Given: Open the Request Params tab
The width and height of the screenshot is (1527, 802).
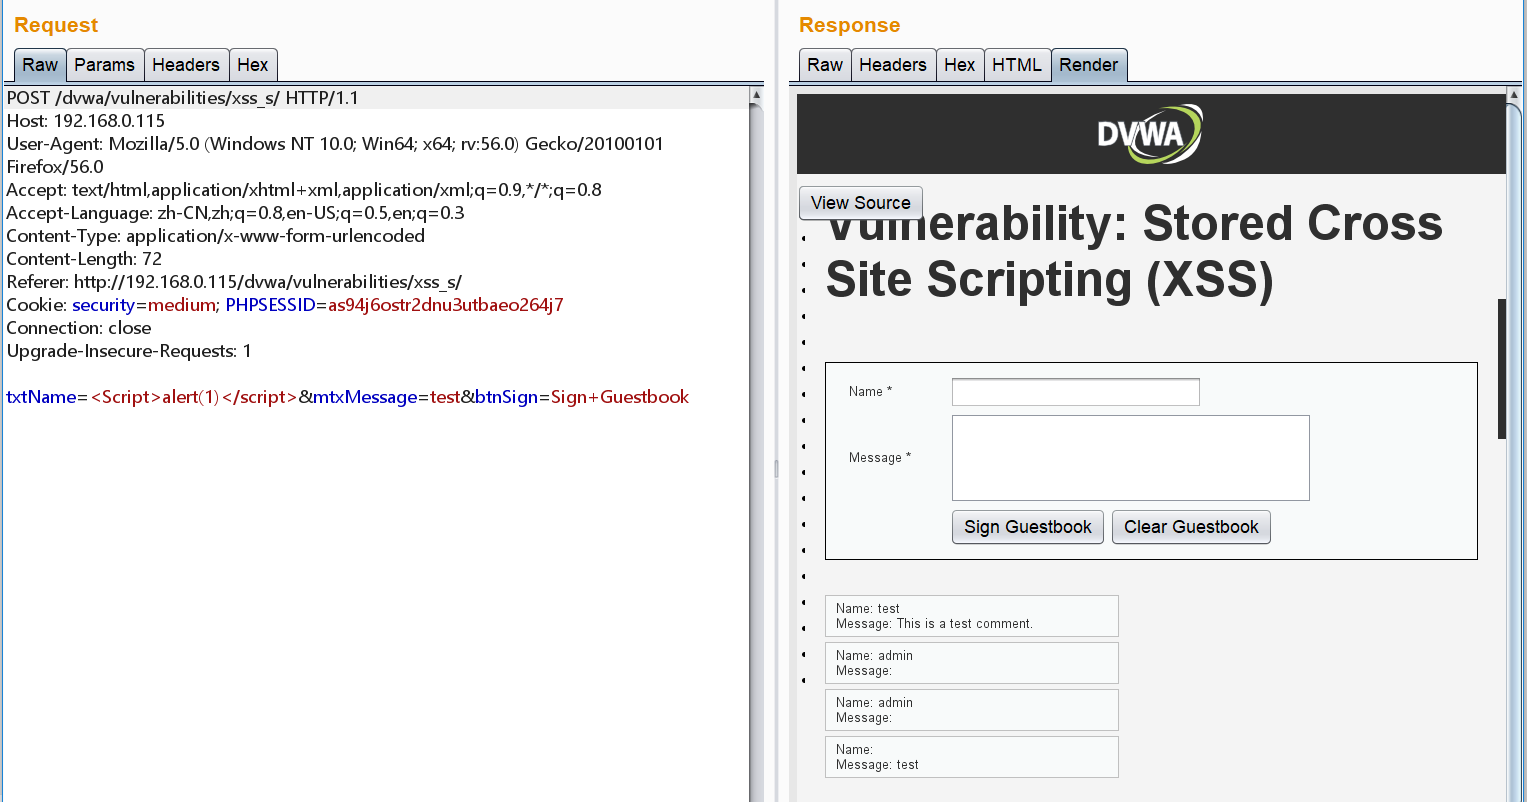Looking at the screenshot, I should pos(105,65).
